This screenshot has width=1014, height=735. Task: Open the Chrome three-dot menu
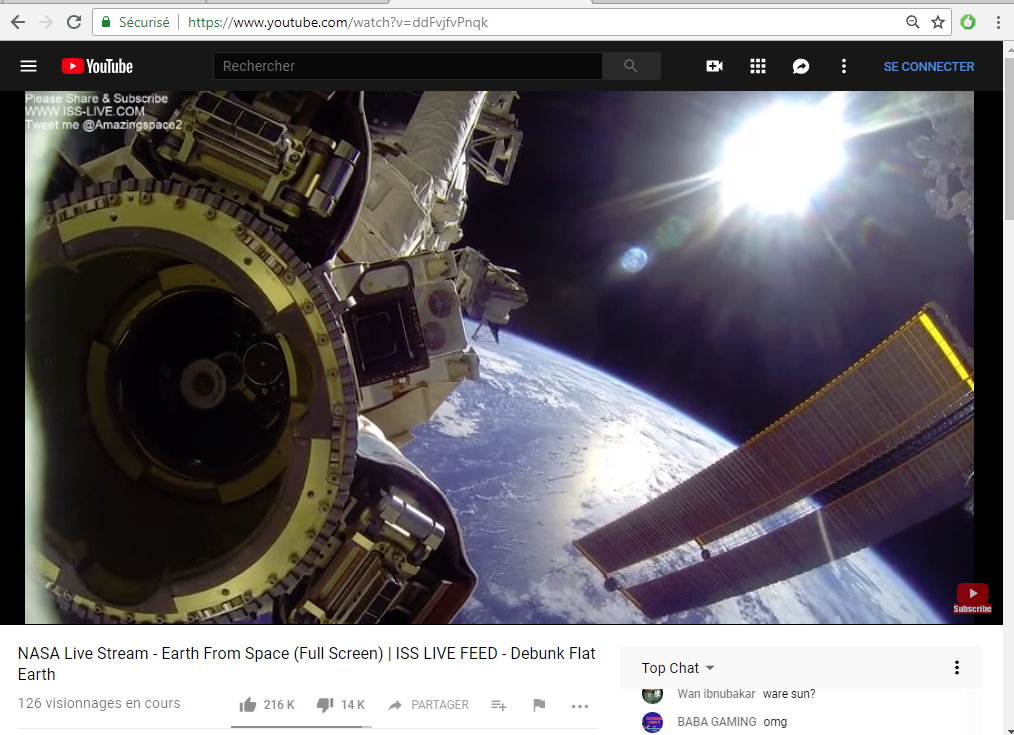[998, 23]
